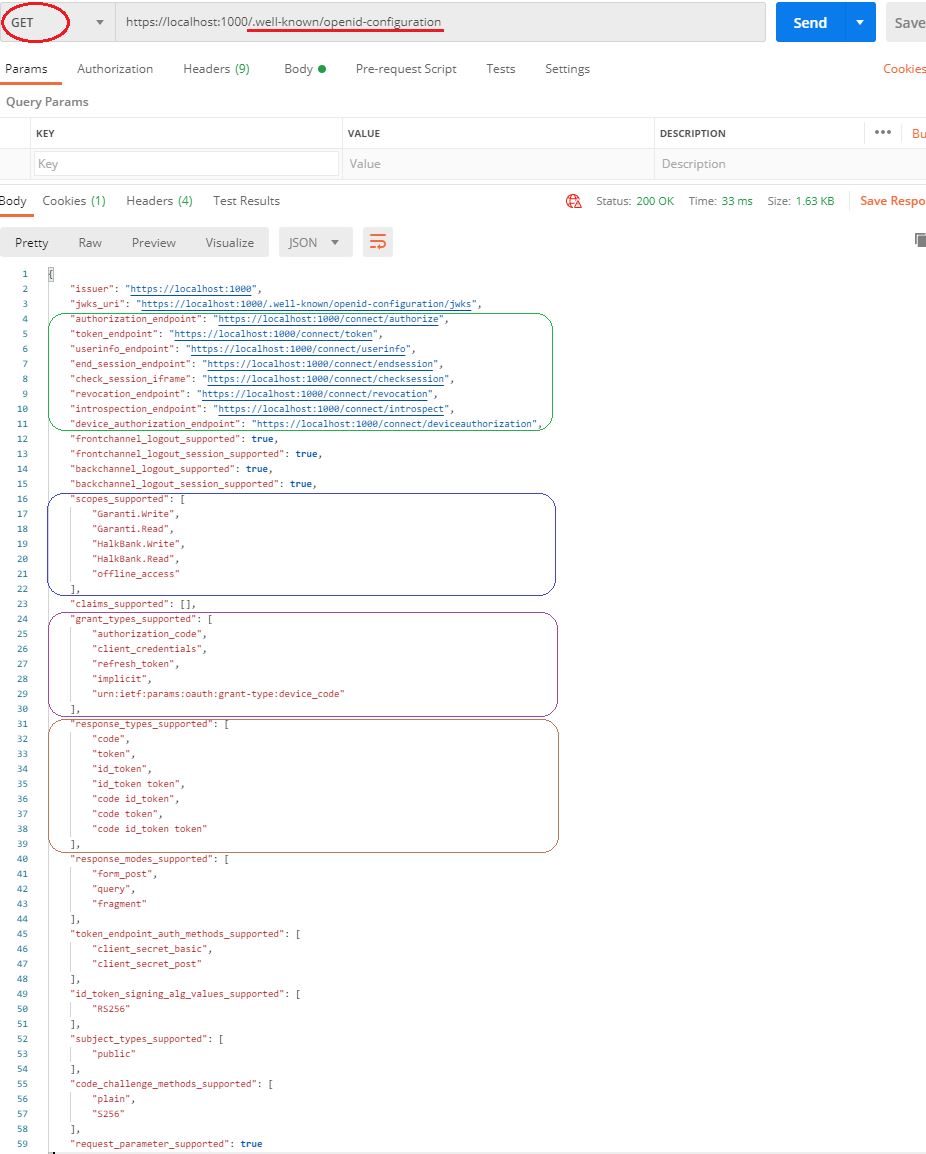Click the Save Response button
This screenshot has width=926, height=1154.
(x=892, y=201)
